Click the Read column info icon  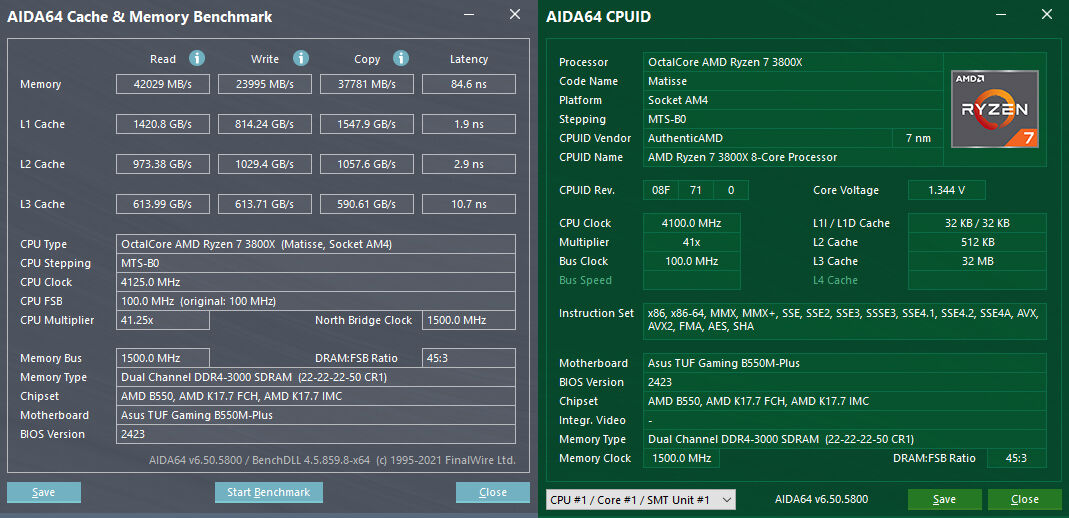197,59
